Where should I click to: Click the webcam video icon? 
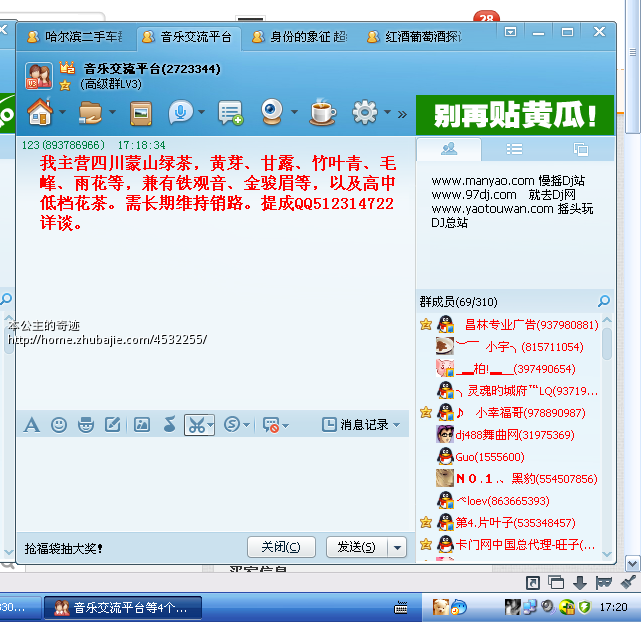pos(271,112)
